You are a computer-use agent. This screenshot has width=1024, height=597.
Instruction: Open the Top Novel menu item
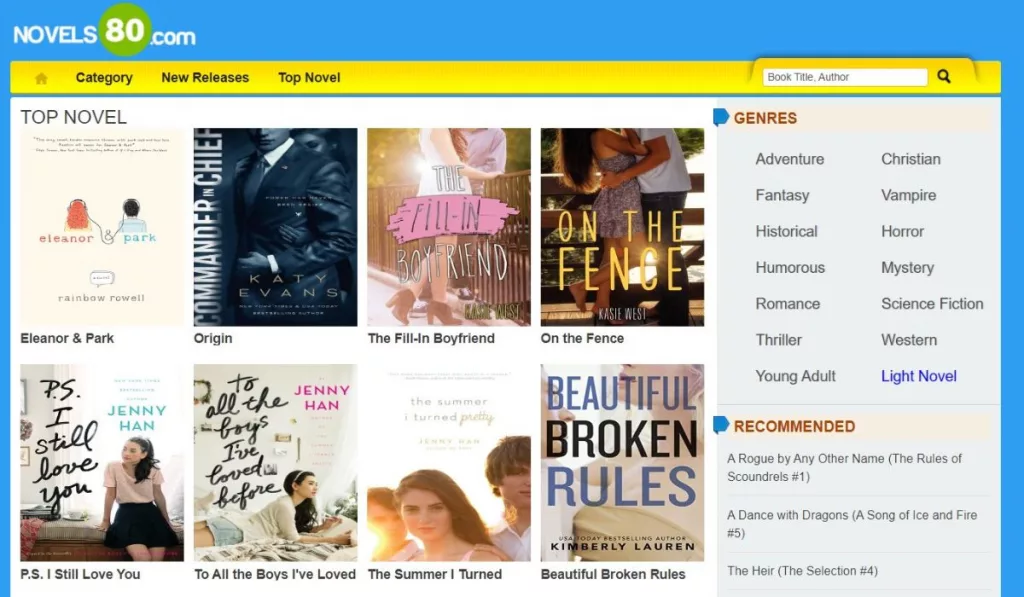coord(309,77)
